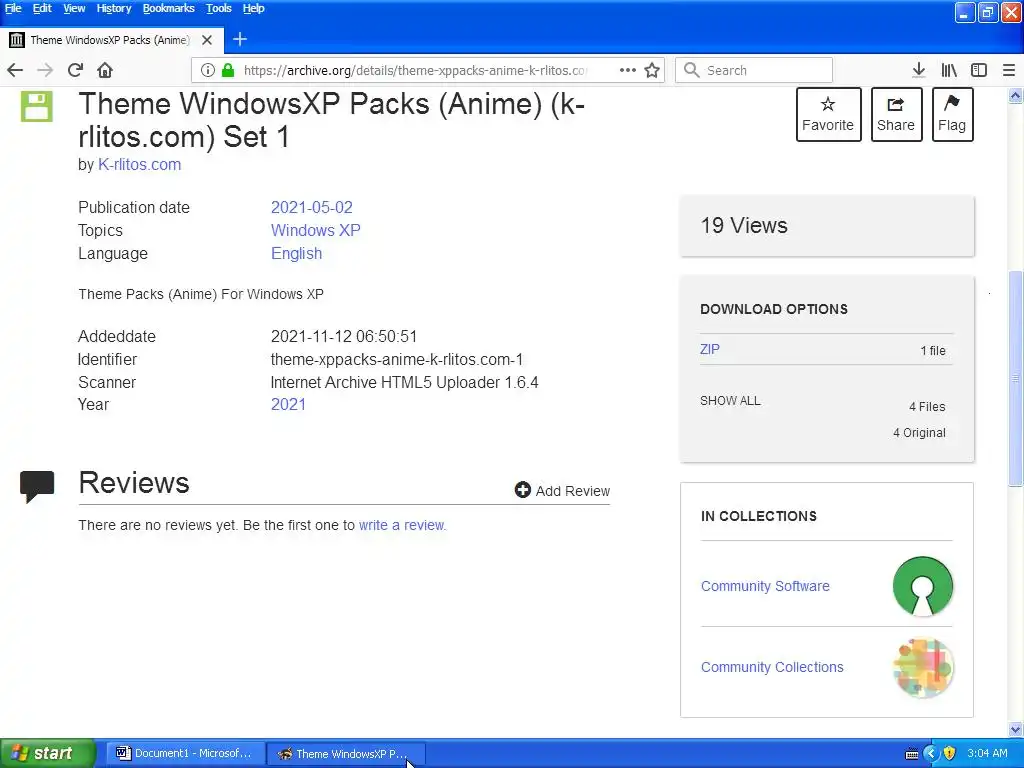The image size is (1024, 768).
Task: Click the keyboard icon in system tray
Action: click(x=912, y=754)
